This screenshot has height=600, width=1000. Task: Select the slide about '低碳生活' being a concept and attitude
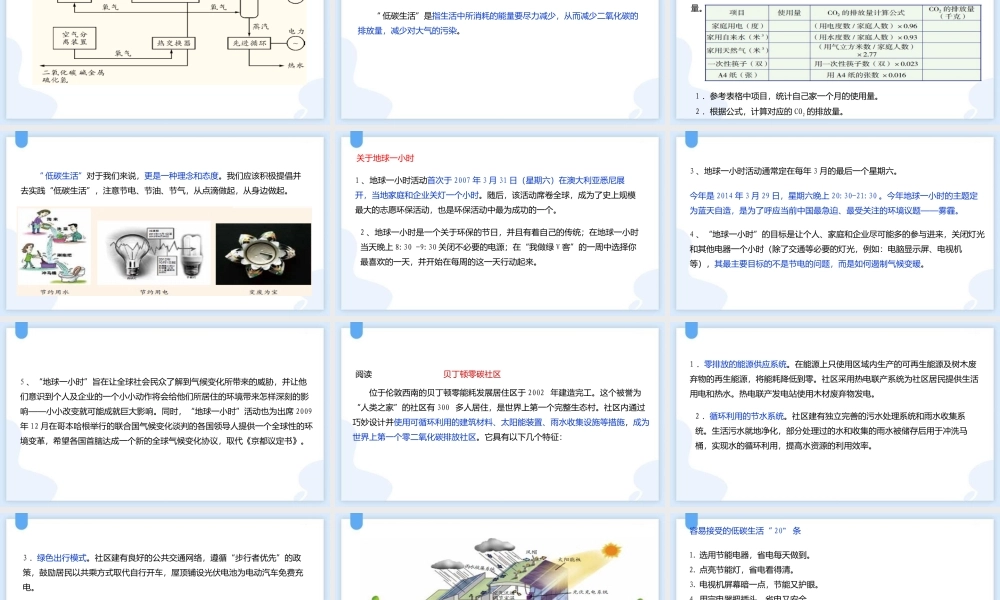click(x=165, y=223)
